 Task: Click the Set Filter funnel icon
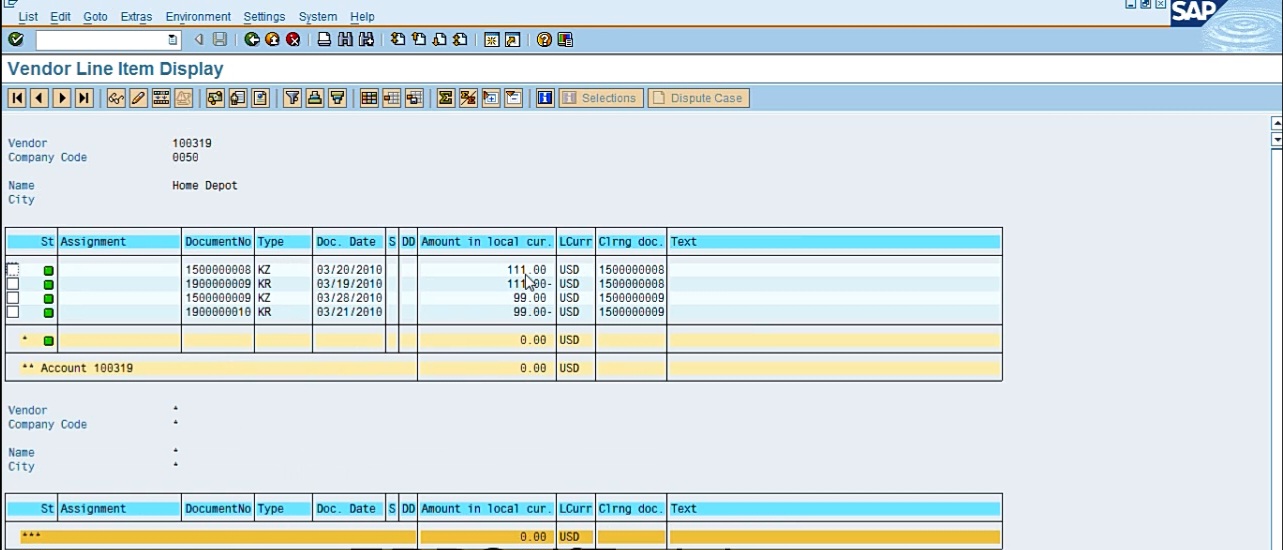292,98
